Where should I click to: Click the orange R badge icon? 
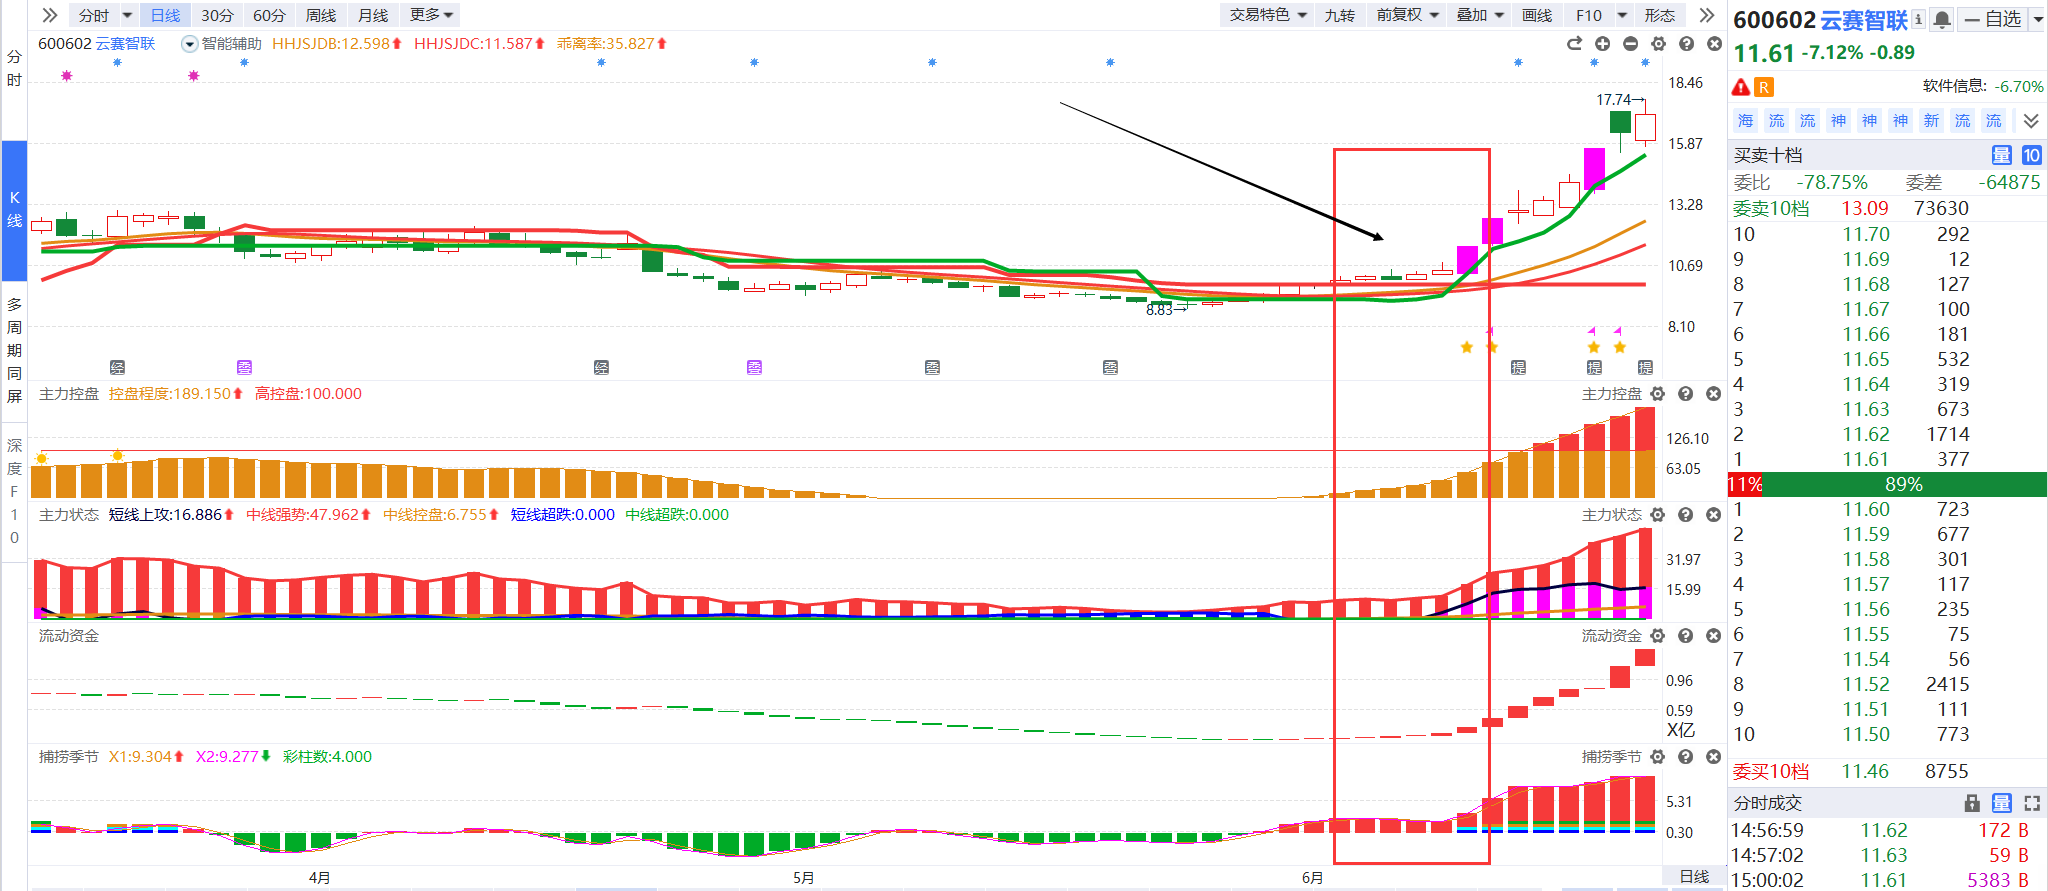(1764, 87)
